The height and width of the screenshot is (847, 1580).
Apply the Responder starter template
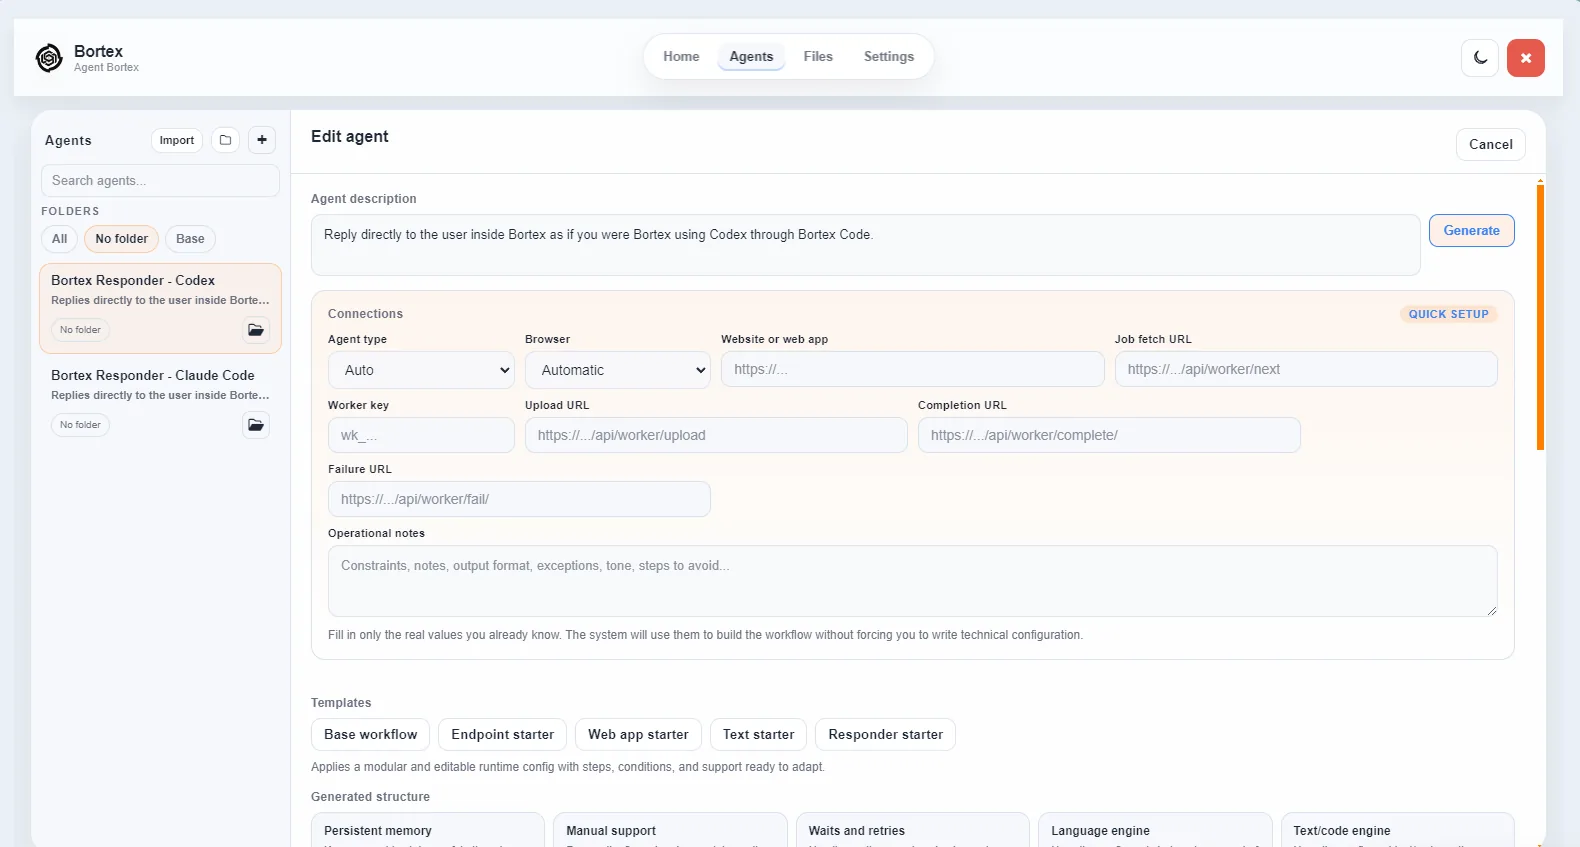point(885,734)
